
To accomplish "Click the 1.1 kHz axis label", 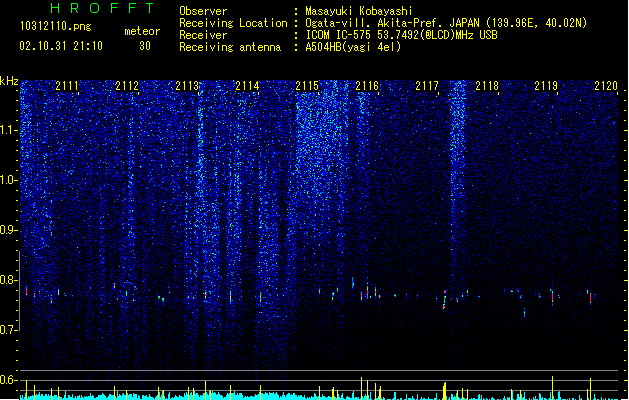I will point(9,130).
